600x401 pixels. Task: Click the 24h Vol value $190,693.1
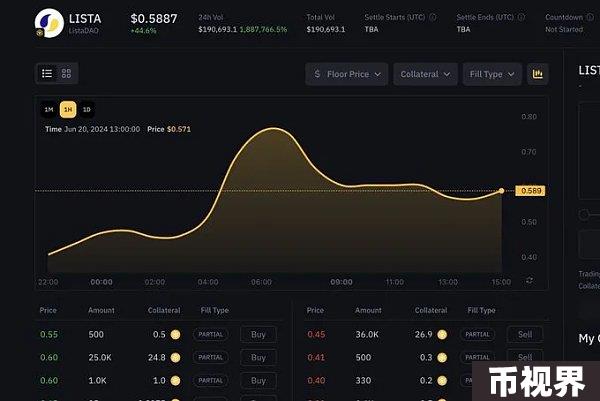[x=217, y=29]
